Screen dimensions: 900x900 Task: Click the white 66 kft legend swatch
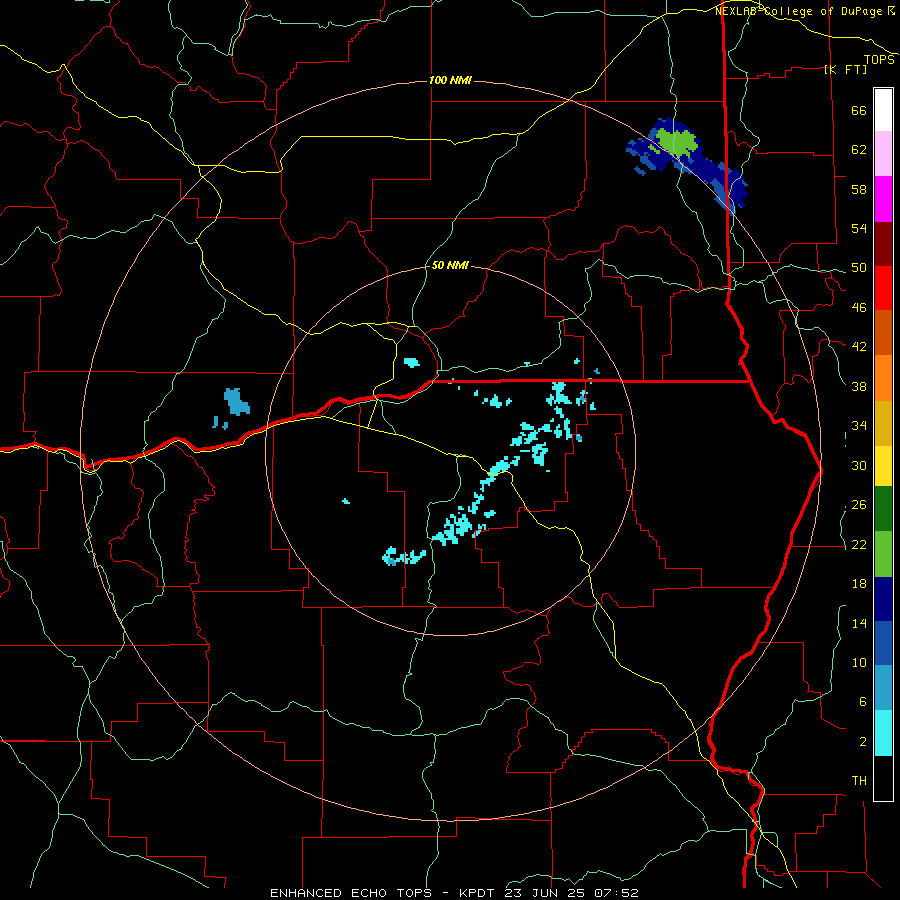[x=883, y=110]
